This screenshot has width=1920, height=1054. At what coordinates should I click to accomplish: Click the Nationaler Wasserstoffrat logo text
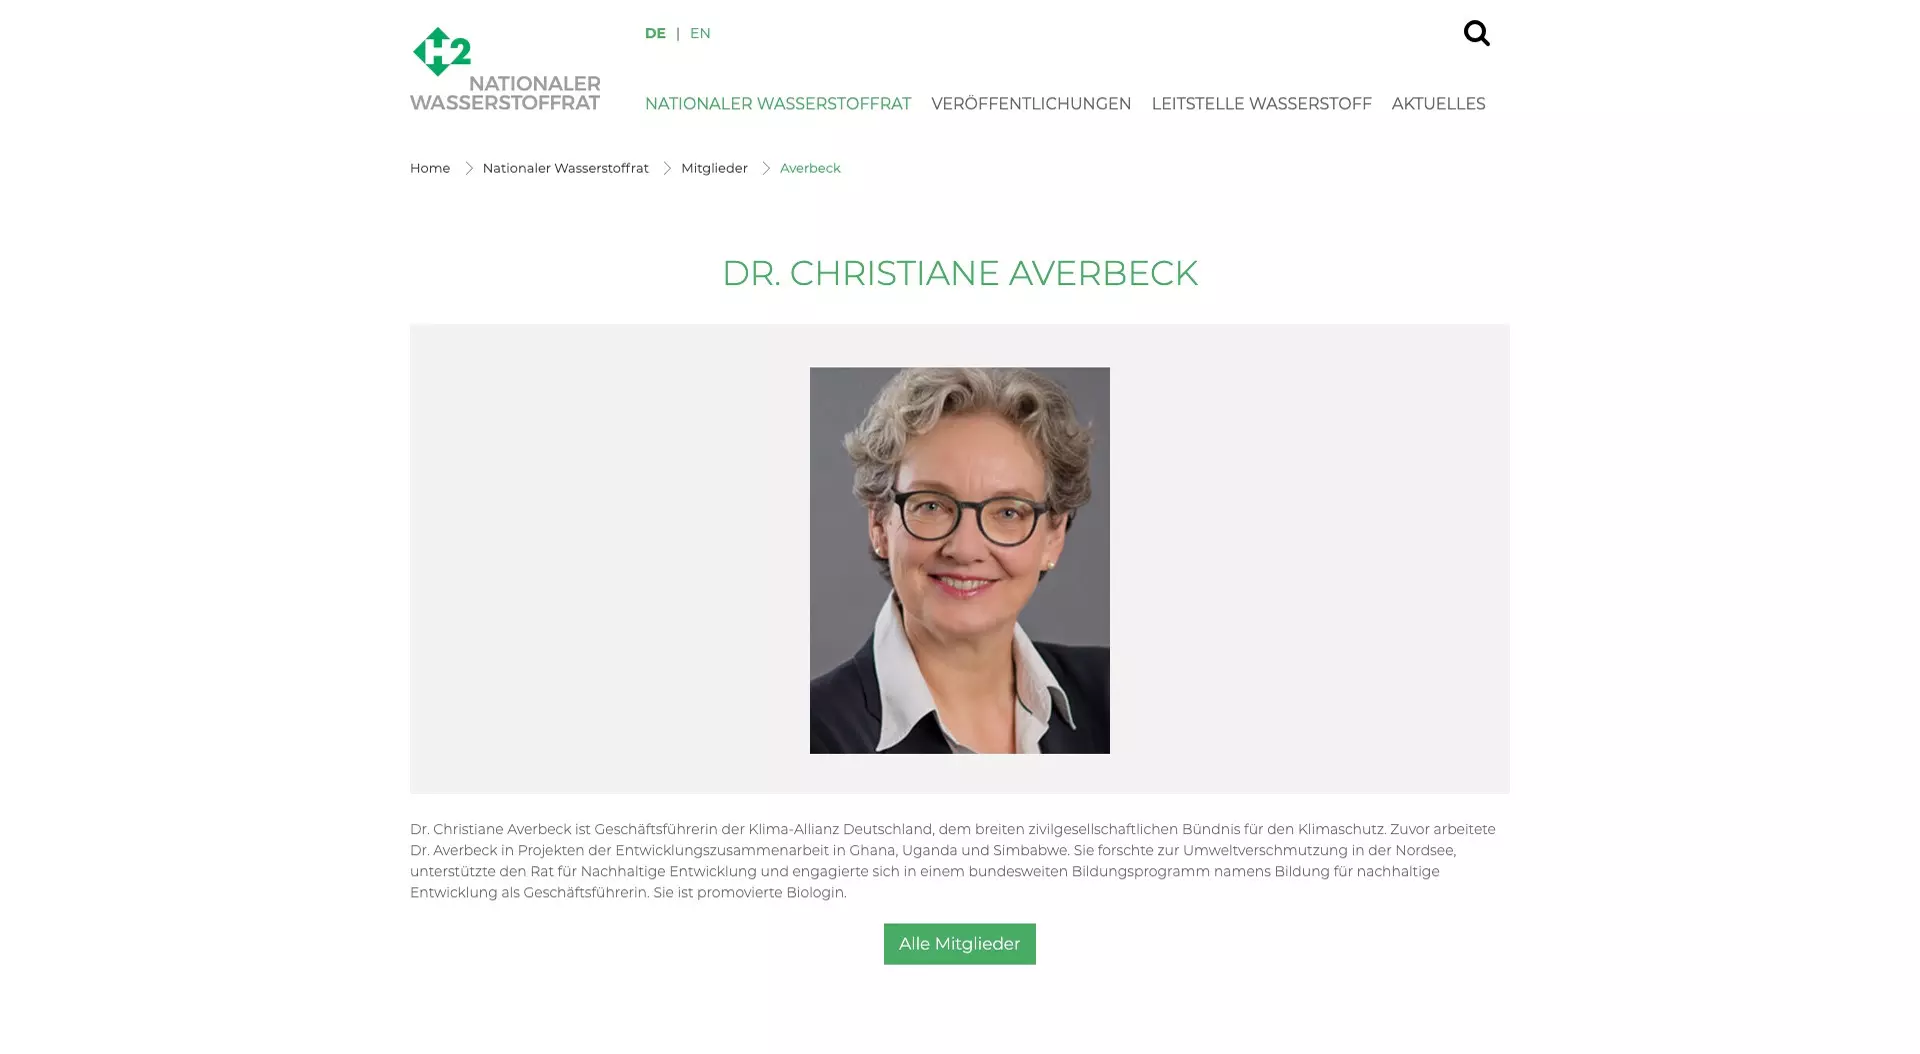coord(505,93)
